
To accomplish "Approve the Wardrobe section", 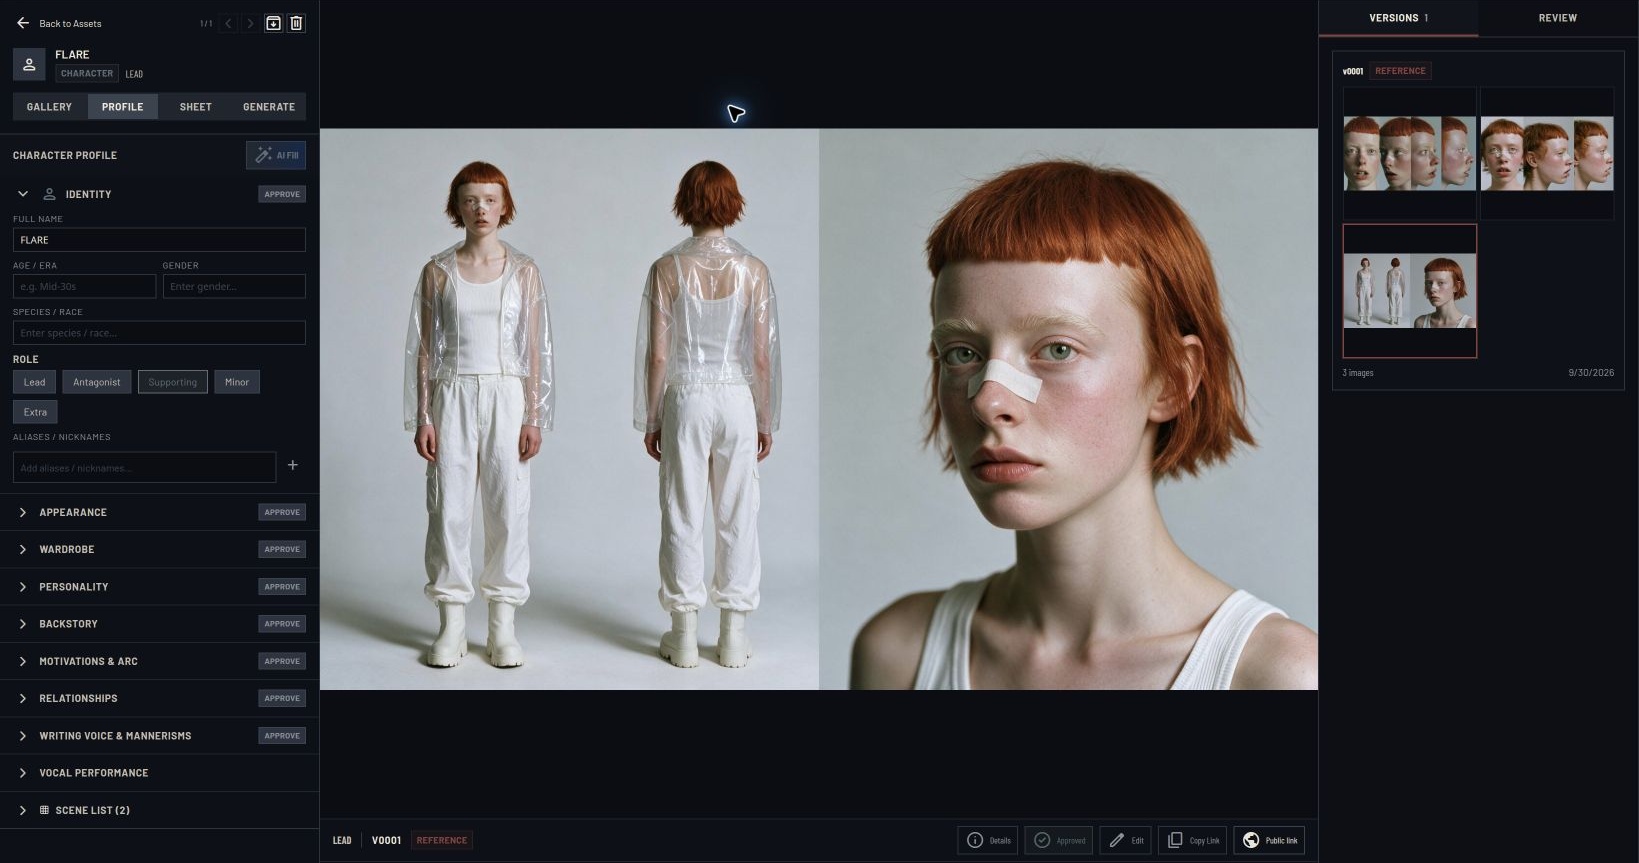I will tap(282, 549).
